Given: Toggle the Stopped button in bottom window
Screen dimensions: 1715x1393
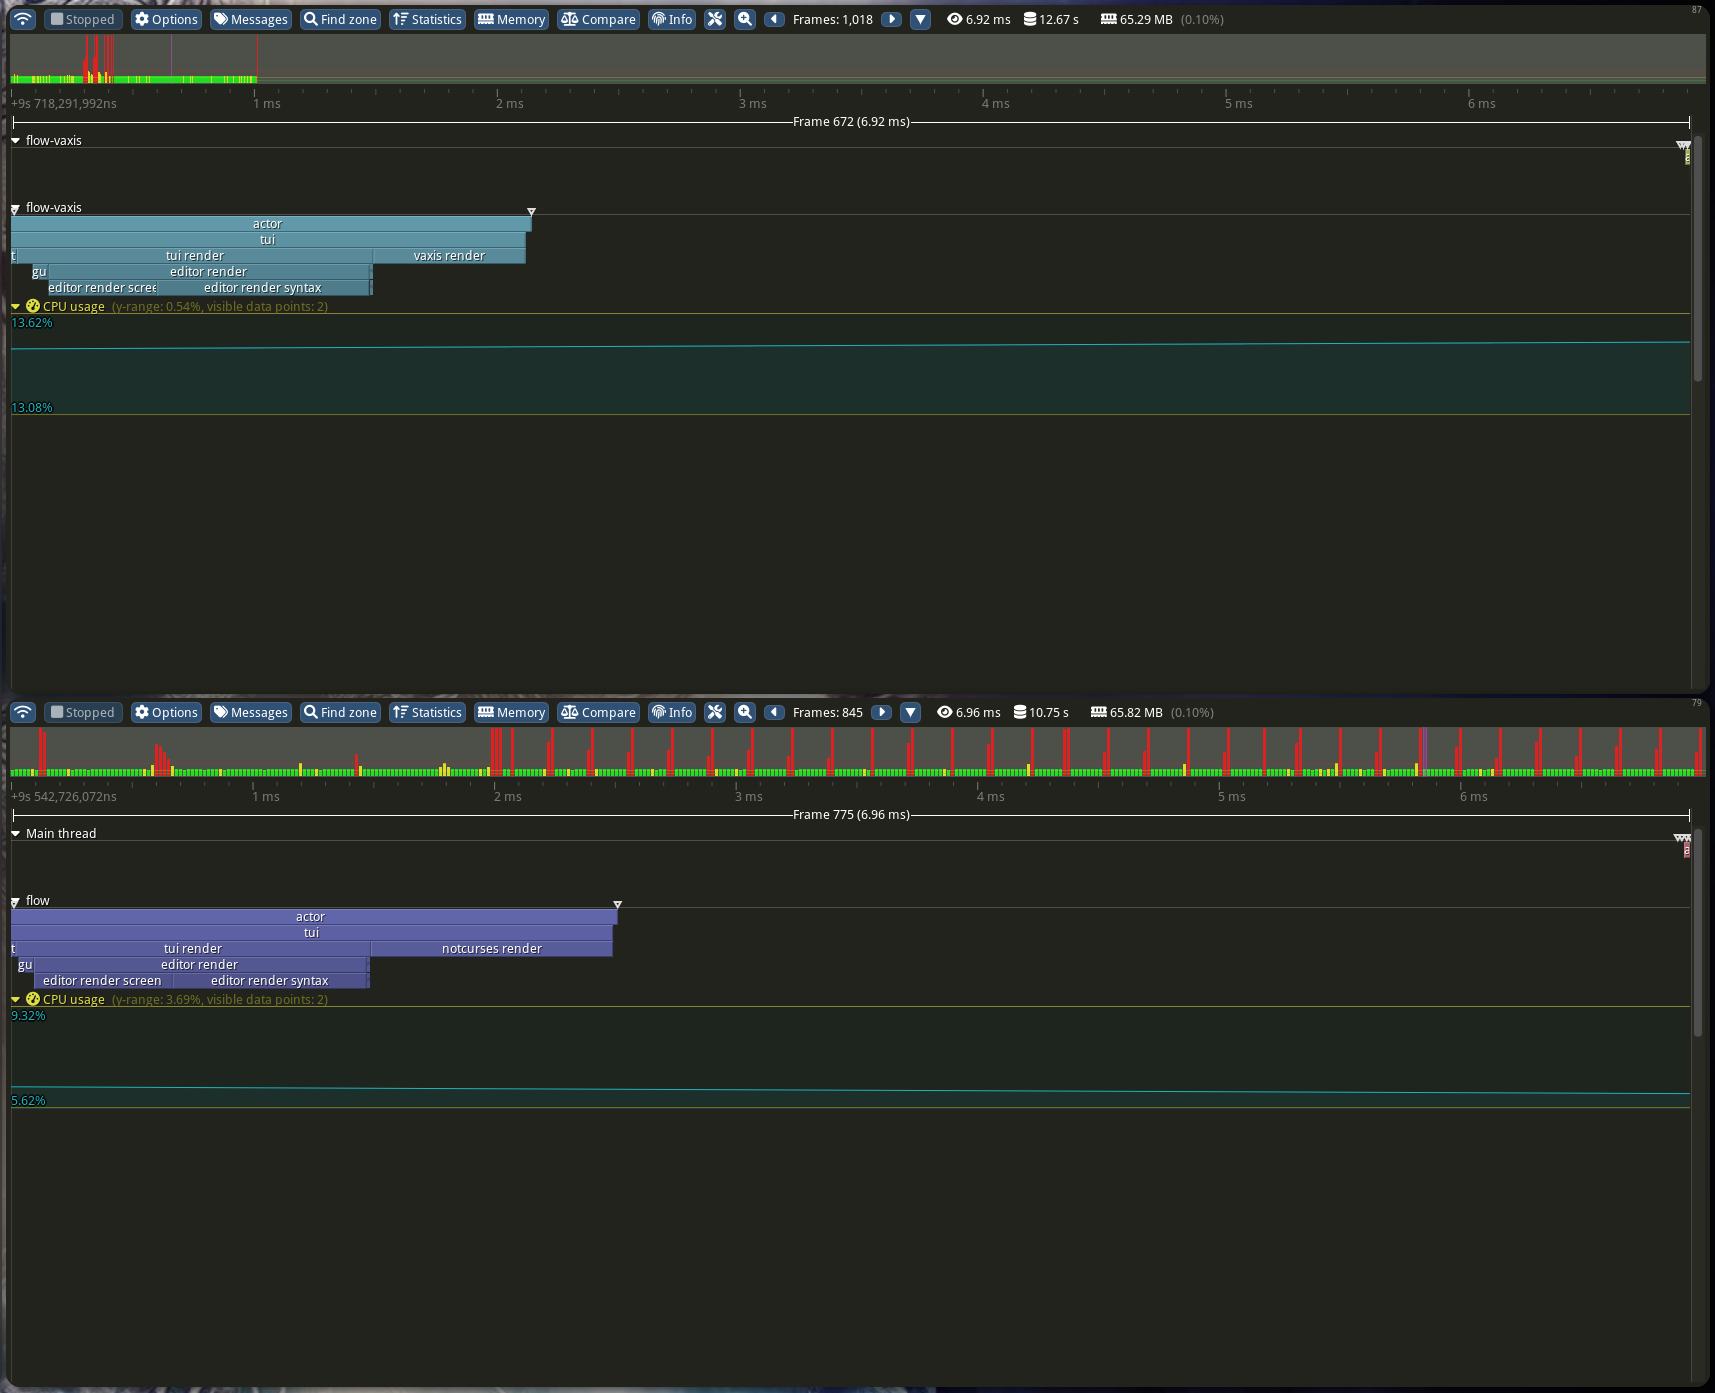Looking at the screenshot, I should [x=82, y=712].
